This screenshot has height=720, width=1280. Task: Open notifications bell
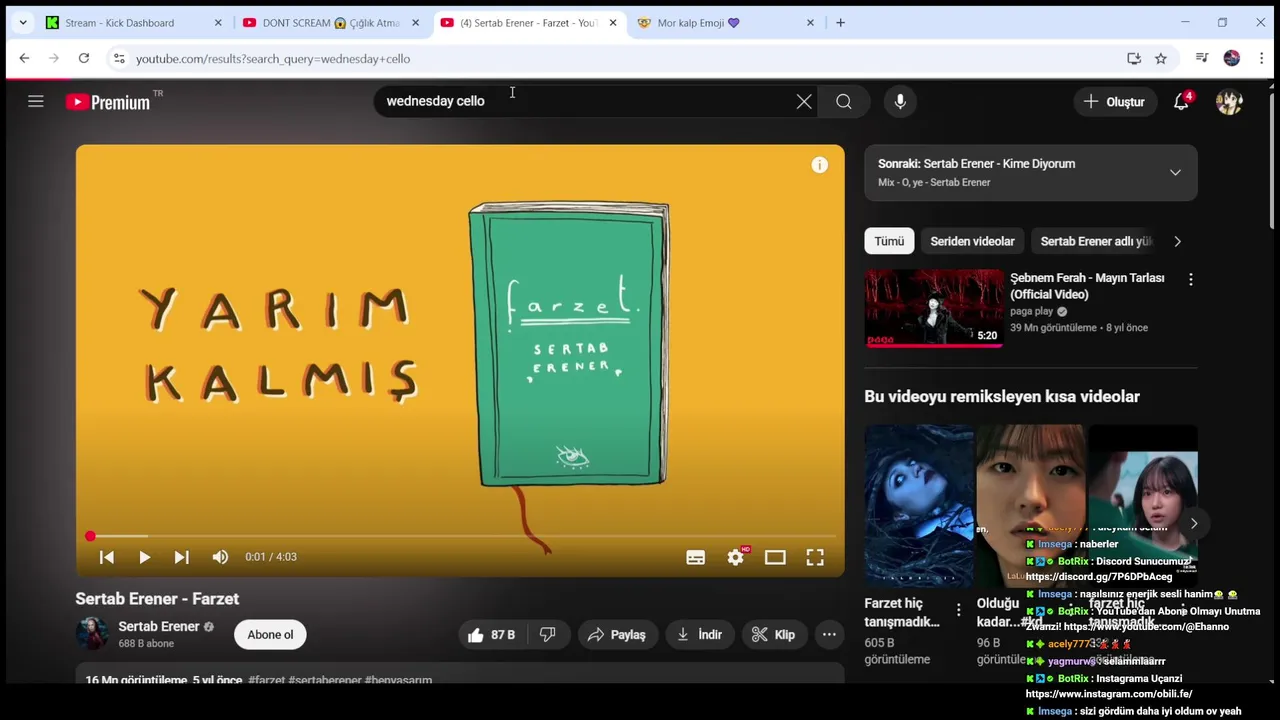1182,101
